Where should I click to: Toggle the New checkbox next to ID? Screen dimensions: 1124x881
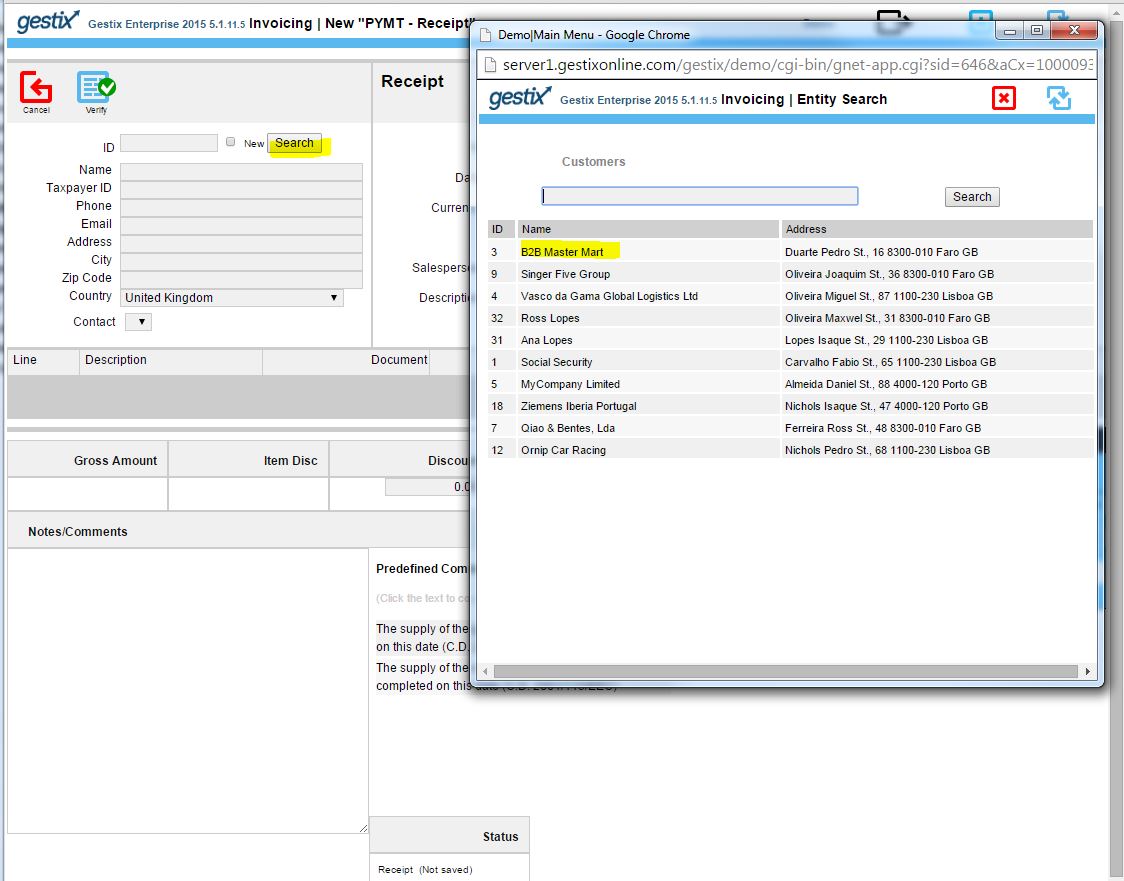(x=230, y=142)
